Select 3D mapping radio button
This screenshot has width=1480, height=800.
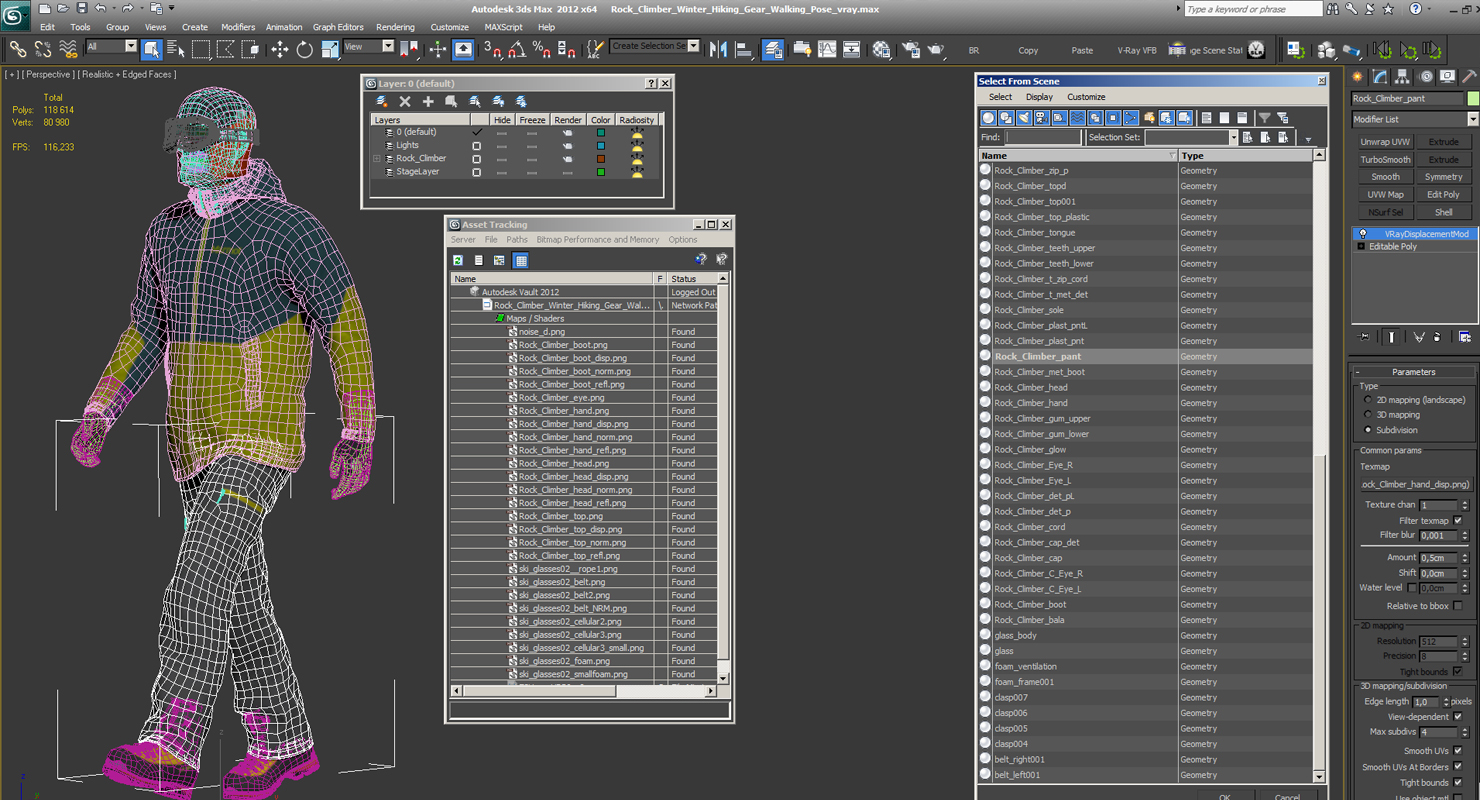1368,415
